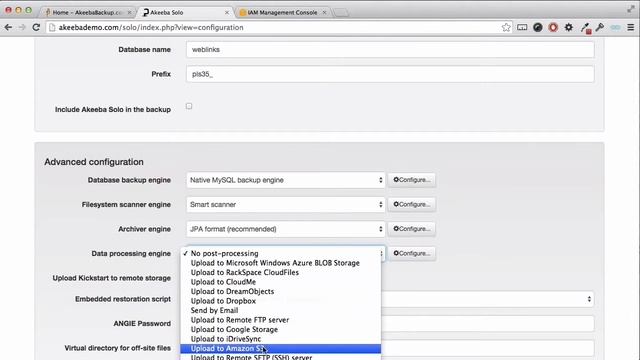The width and height of the screenshot is (640, 360).
Task: Bookmark page with the star icon
Action: click(506, 27)
